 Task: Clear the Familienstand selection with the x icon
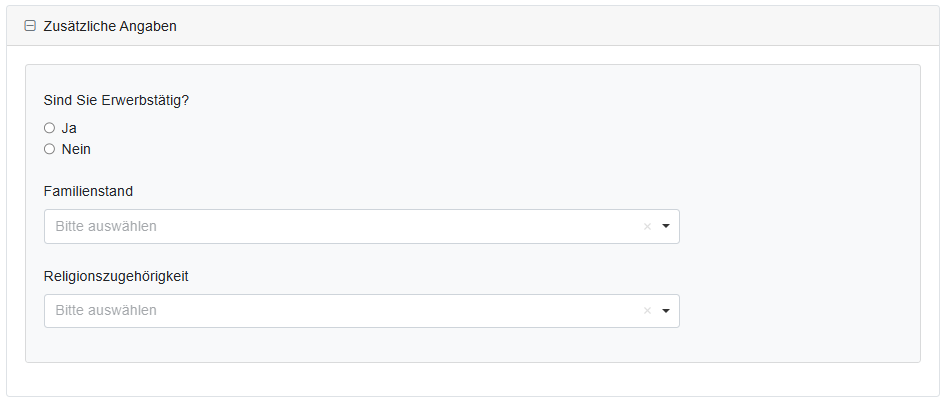[647, 227]
